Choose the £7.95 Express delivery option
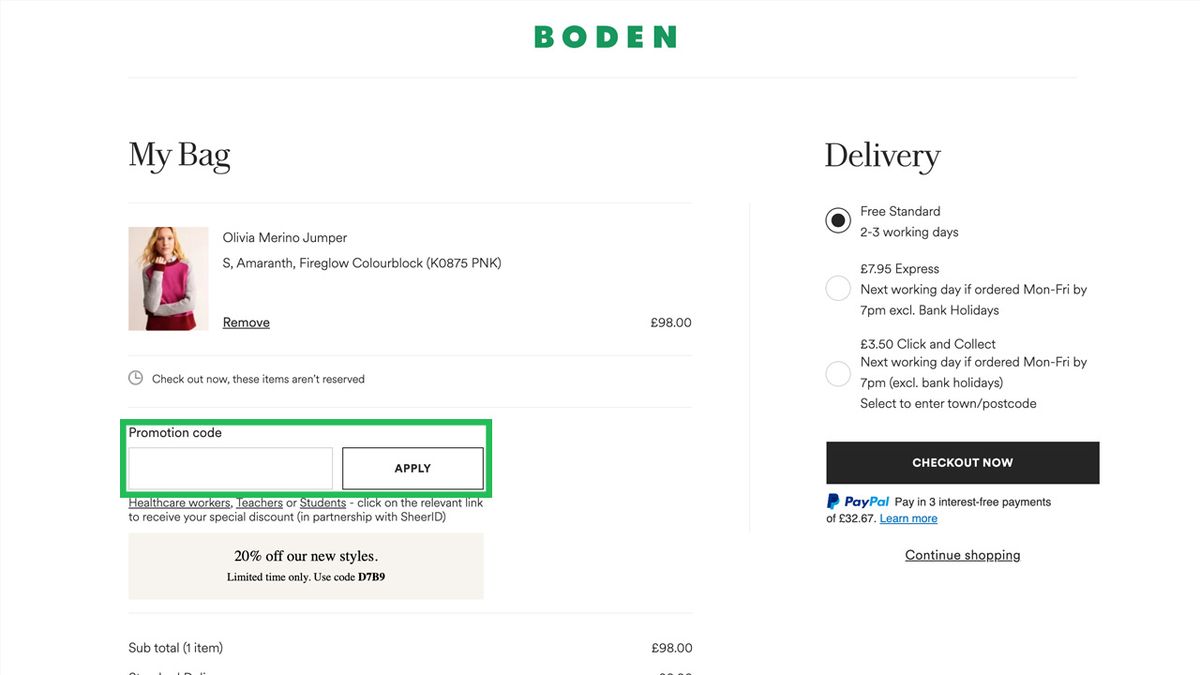Screen dimensions: 1200x675 (x=837, y=287)
